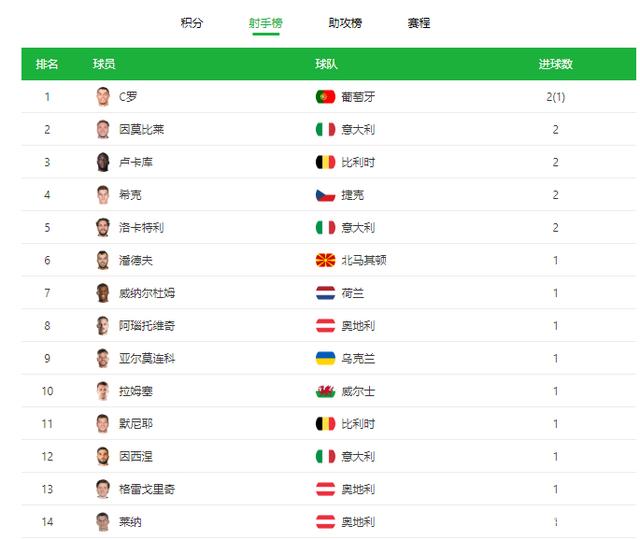Viewport: 640px width, 540px height.
Task: Switch to the 助攻榜 tab
Action: (345, 23)
